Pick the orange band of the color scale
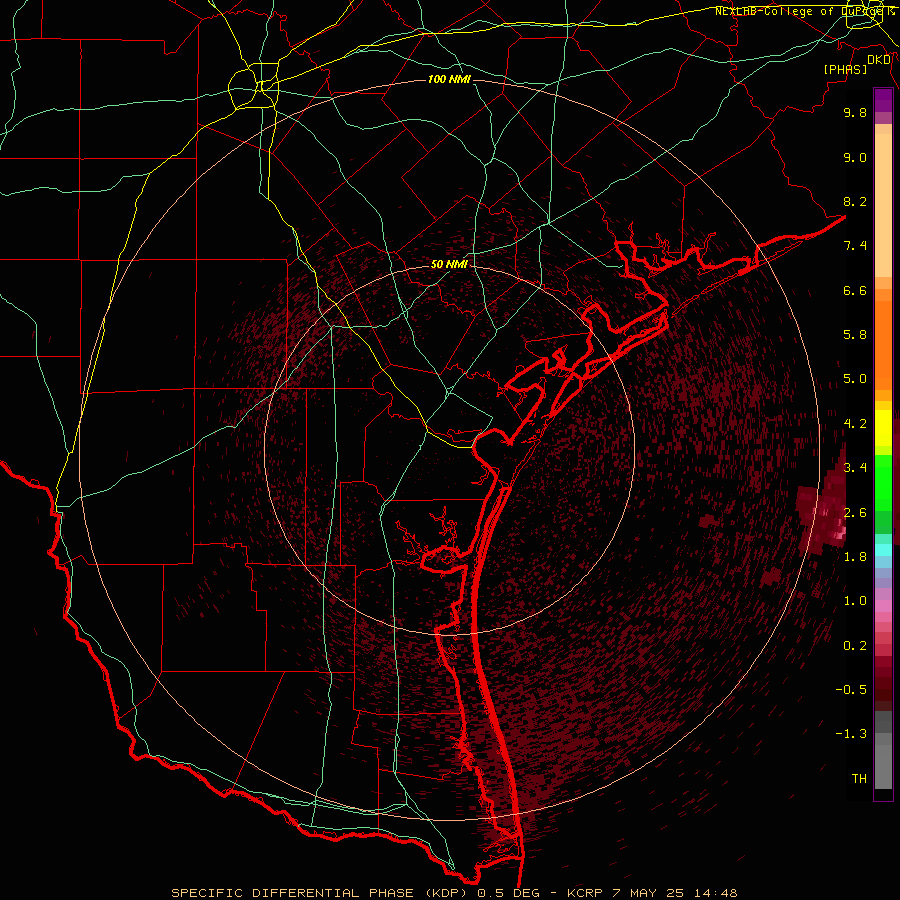Screen dimensions: 900x900 tap(883, 344)
